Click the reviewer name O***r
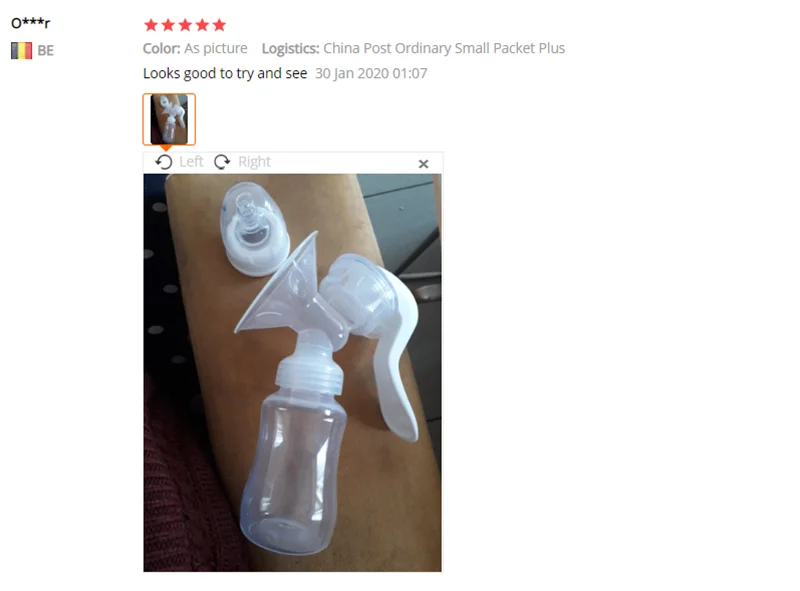Image resolution: width=800 pixels, height=591 pixels. click(31, 23)
